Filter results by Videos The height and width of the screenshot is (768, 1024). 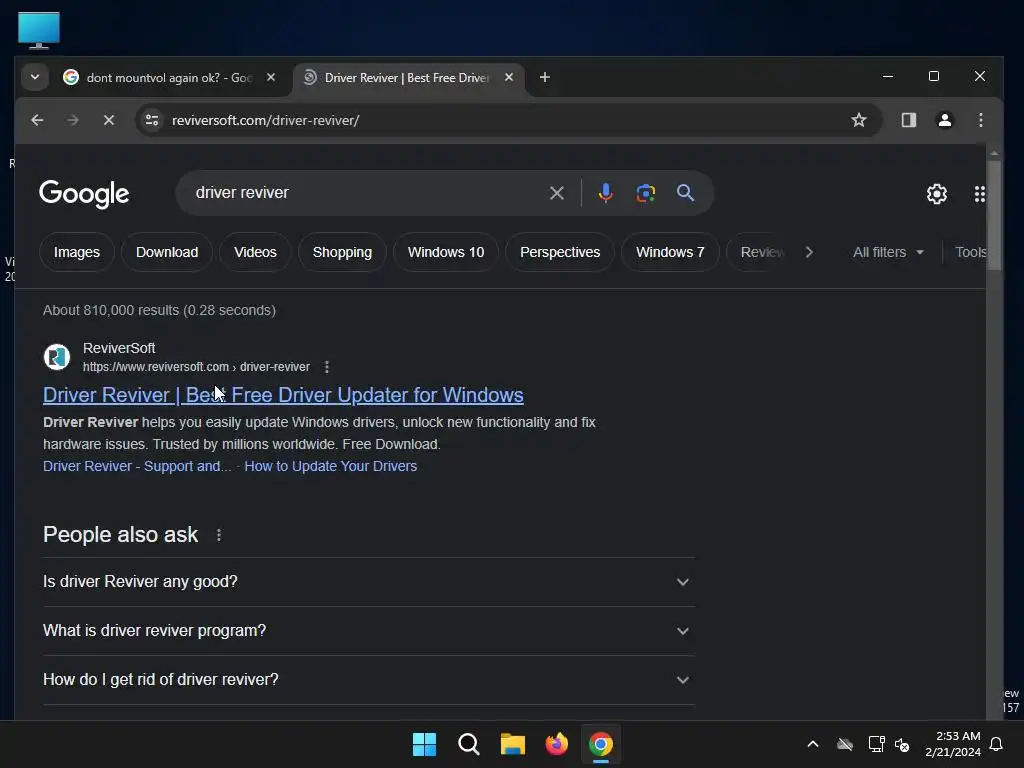pos(255,252)
